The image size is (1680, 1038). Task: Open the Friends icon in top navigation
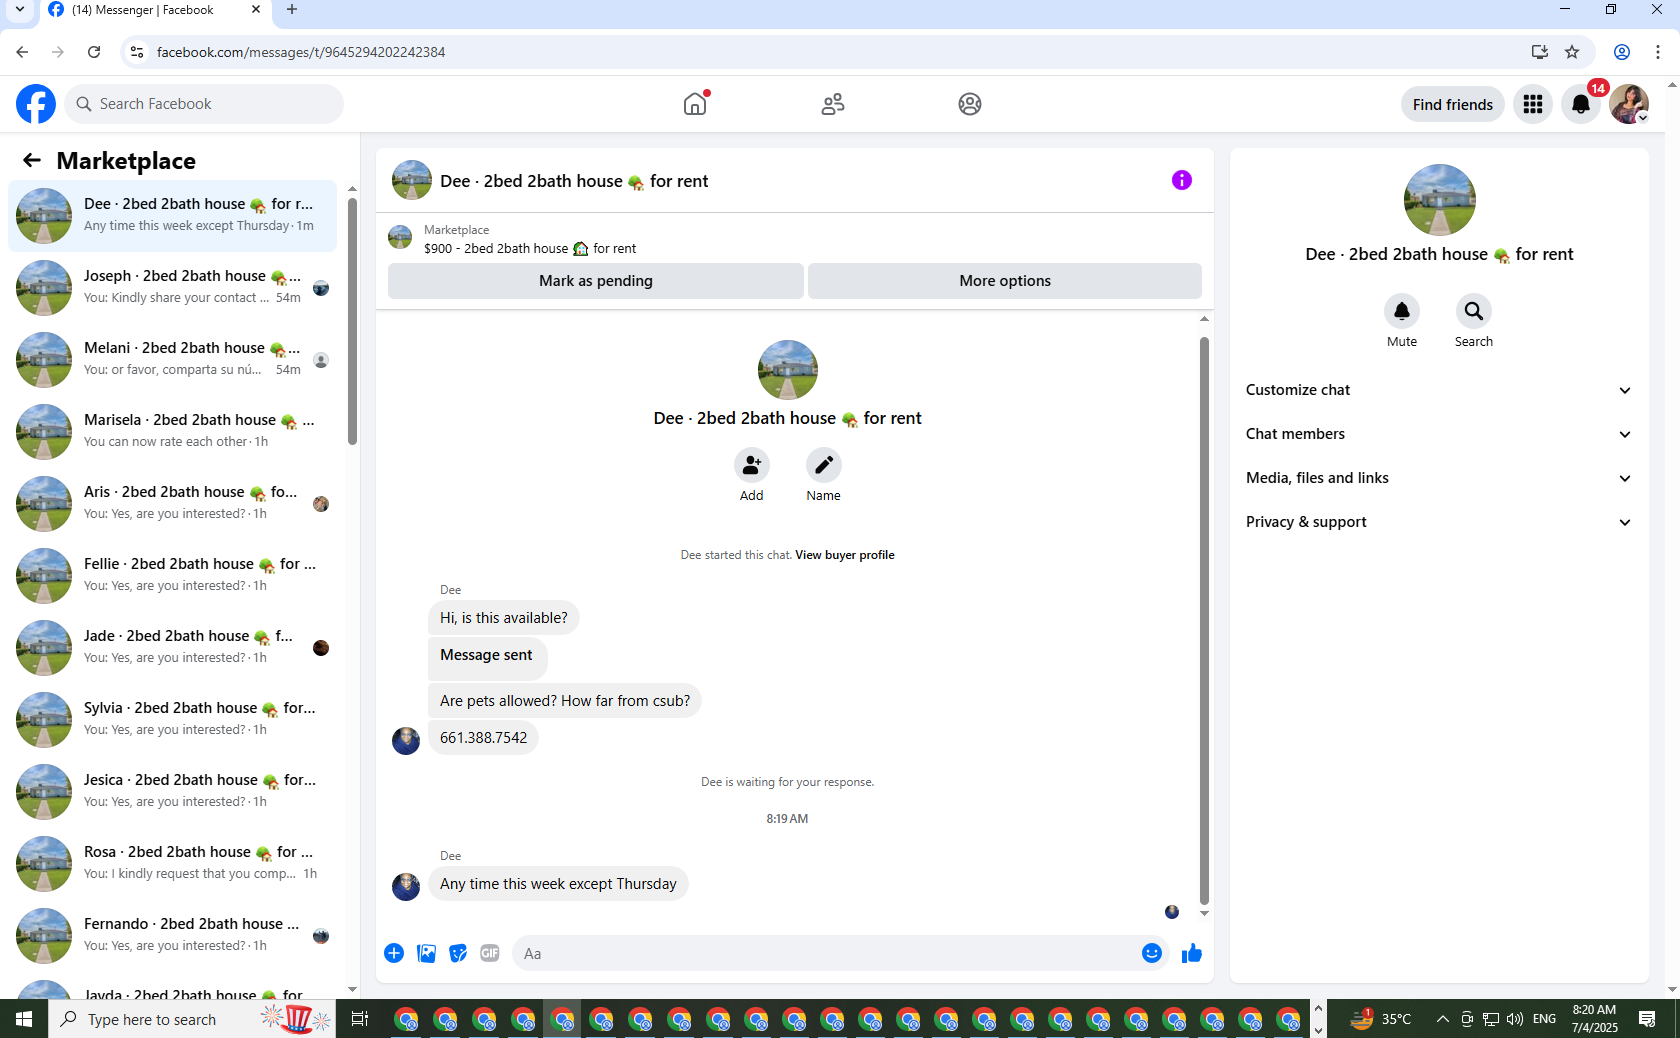[x=833, y=104]
